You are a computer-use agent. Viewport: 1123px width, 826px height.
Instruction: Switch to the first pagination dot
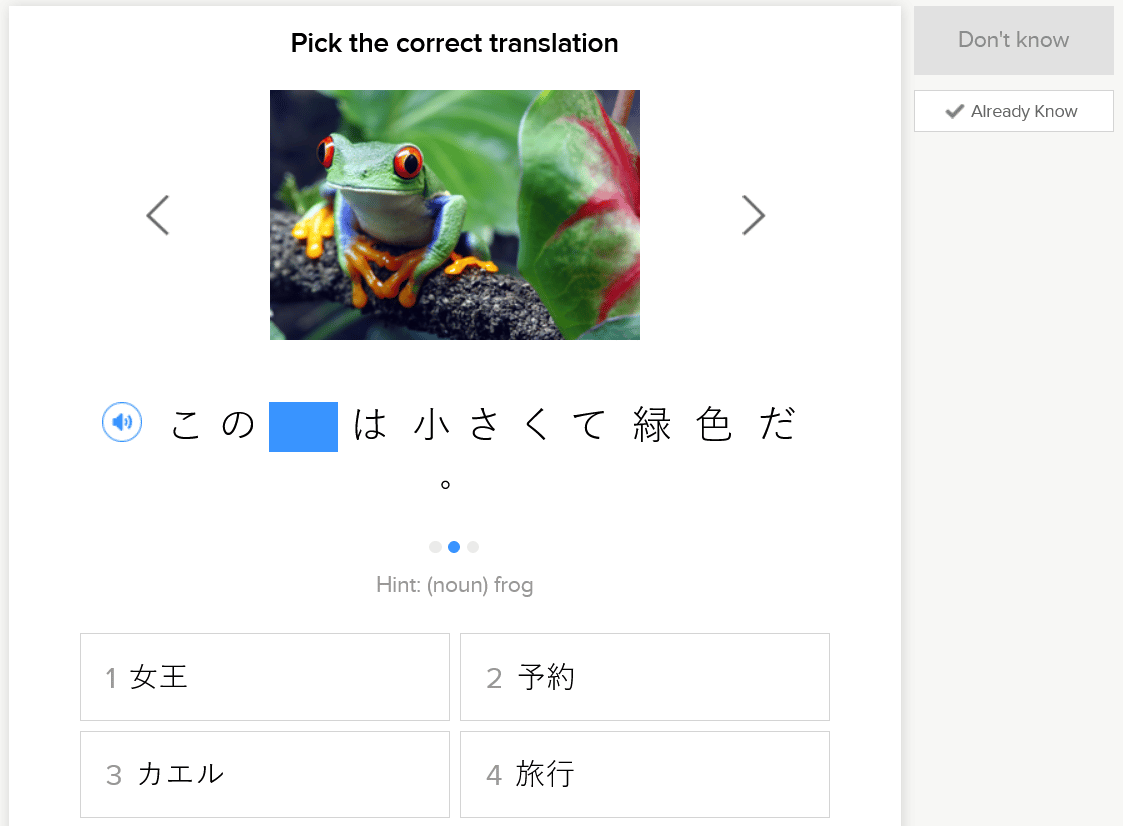tap(435, 547)
